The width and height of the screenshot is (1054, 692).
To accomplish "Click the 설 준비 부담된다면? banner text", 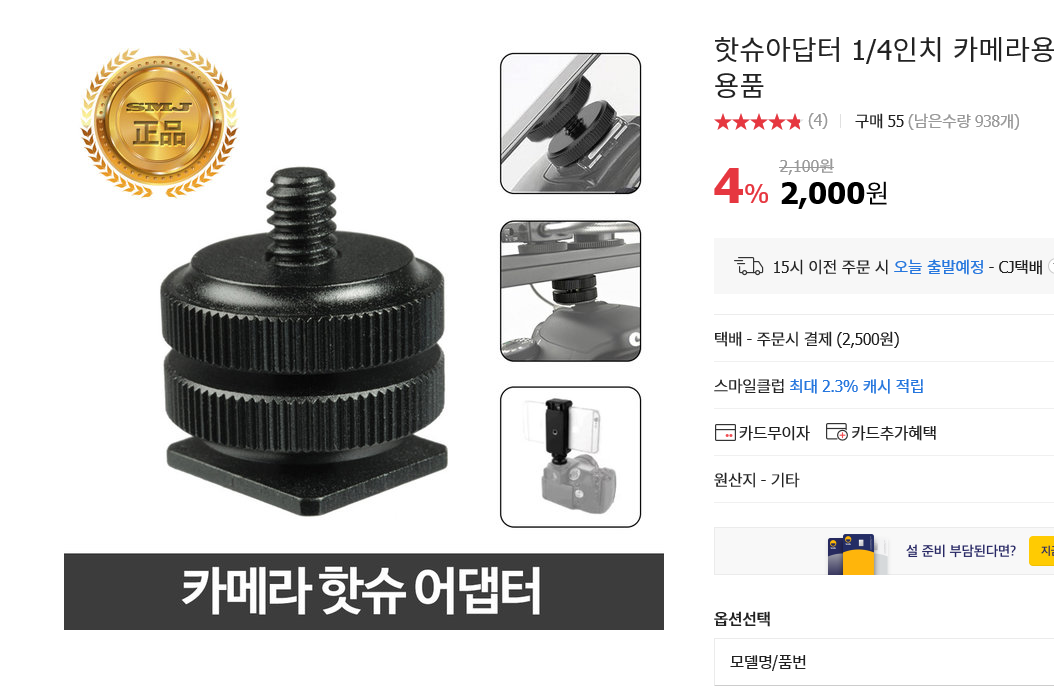I will (x=961, y=551).
